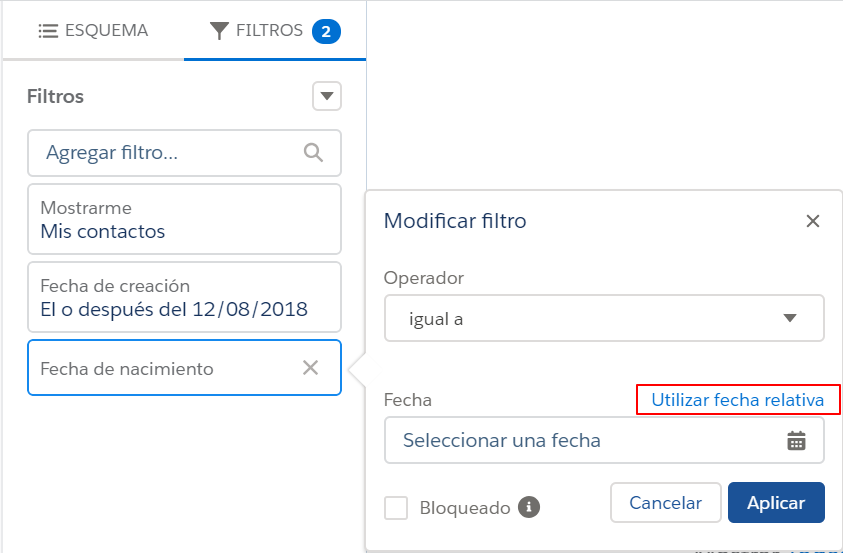Enable the Bloqueado checkbox
The image size is (843, 553).
pyautogui.click(x=396, y=508)
